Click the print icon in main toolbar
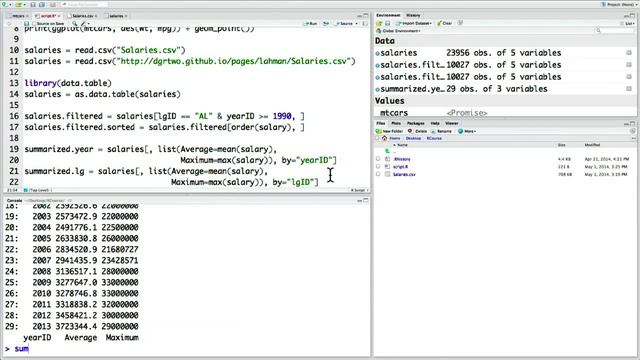 [x=53, y=4]
